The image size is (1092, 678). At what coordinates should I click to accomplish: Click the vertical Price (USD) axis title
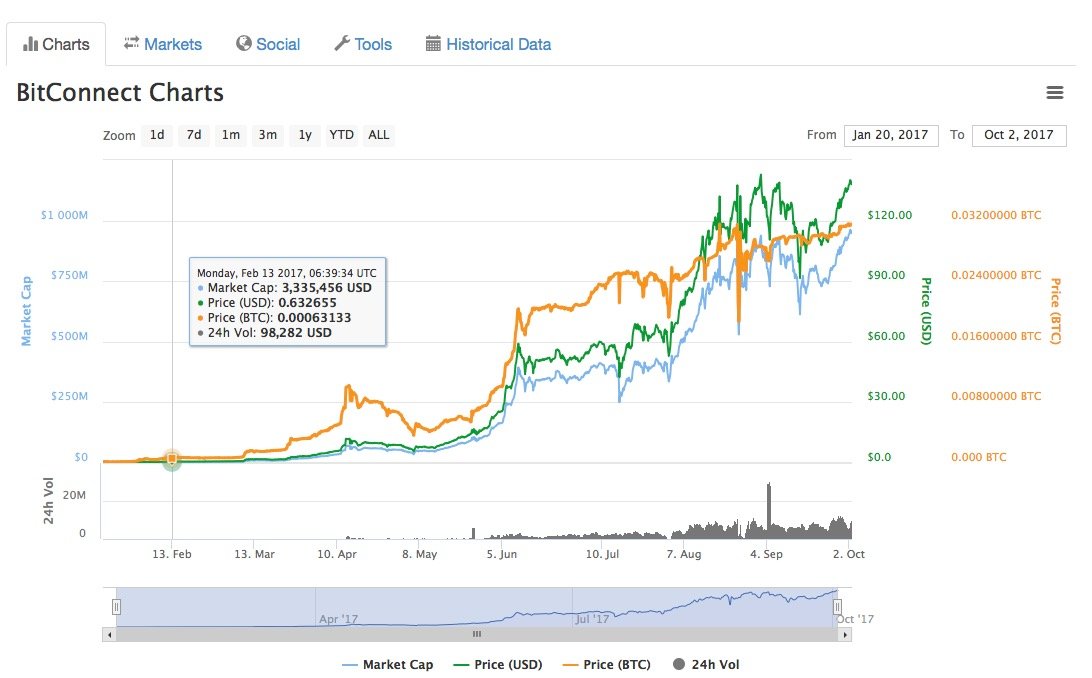click(926, 310)
